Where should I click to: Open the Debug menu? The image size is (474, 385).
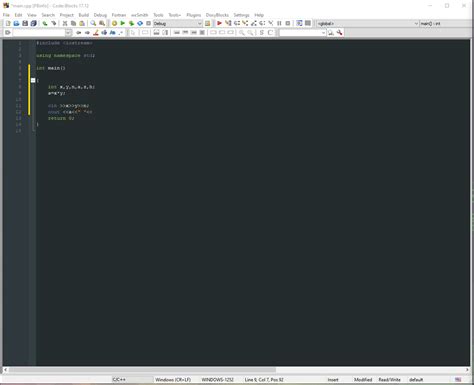(100, 15)
